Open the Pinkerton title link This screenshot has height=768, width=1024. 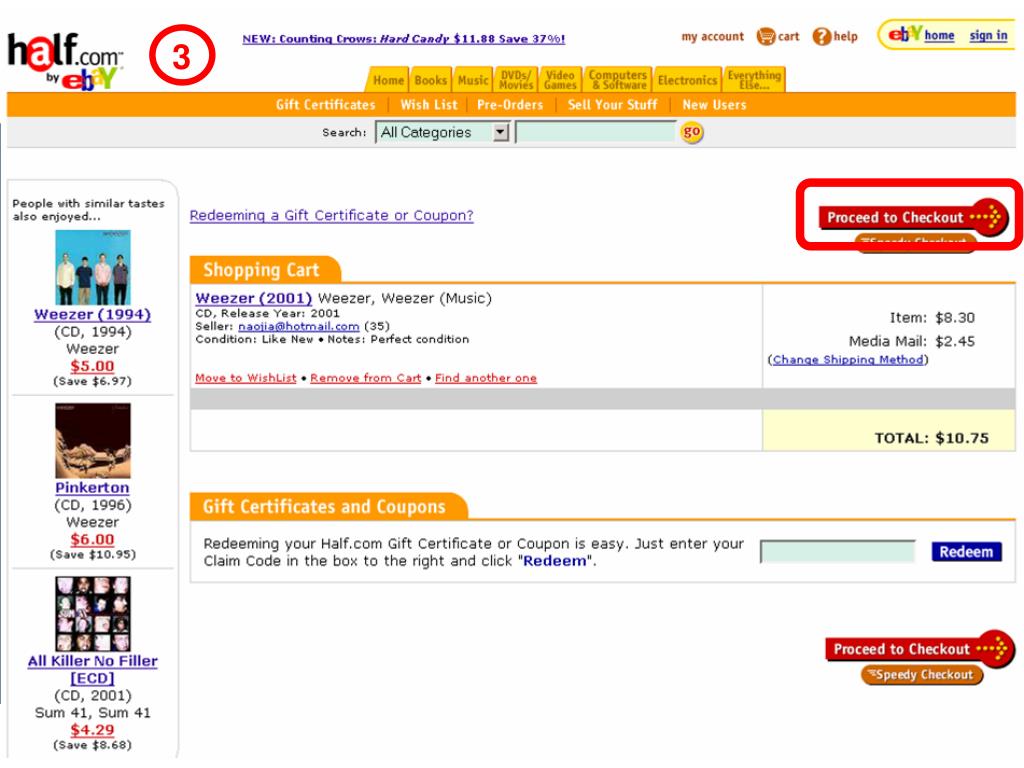[92, 488]
